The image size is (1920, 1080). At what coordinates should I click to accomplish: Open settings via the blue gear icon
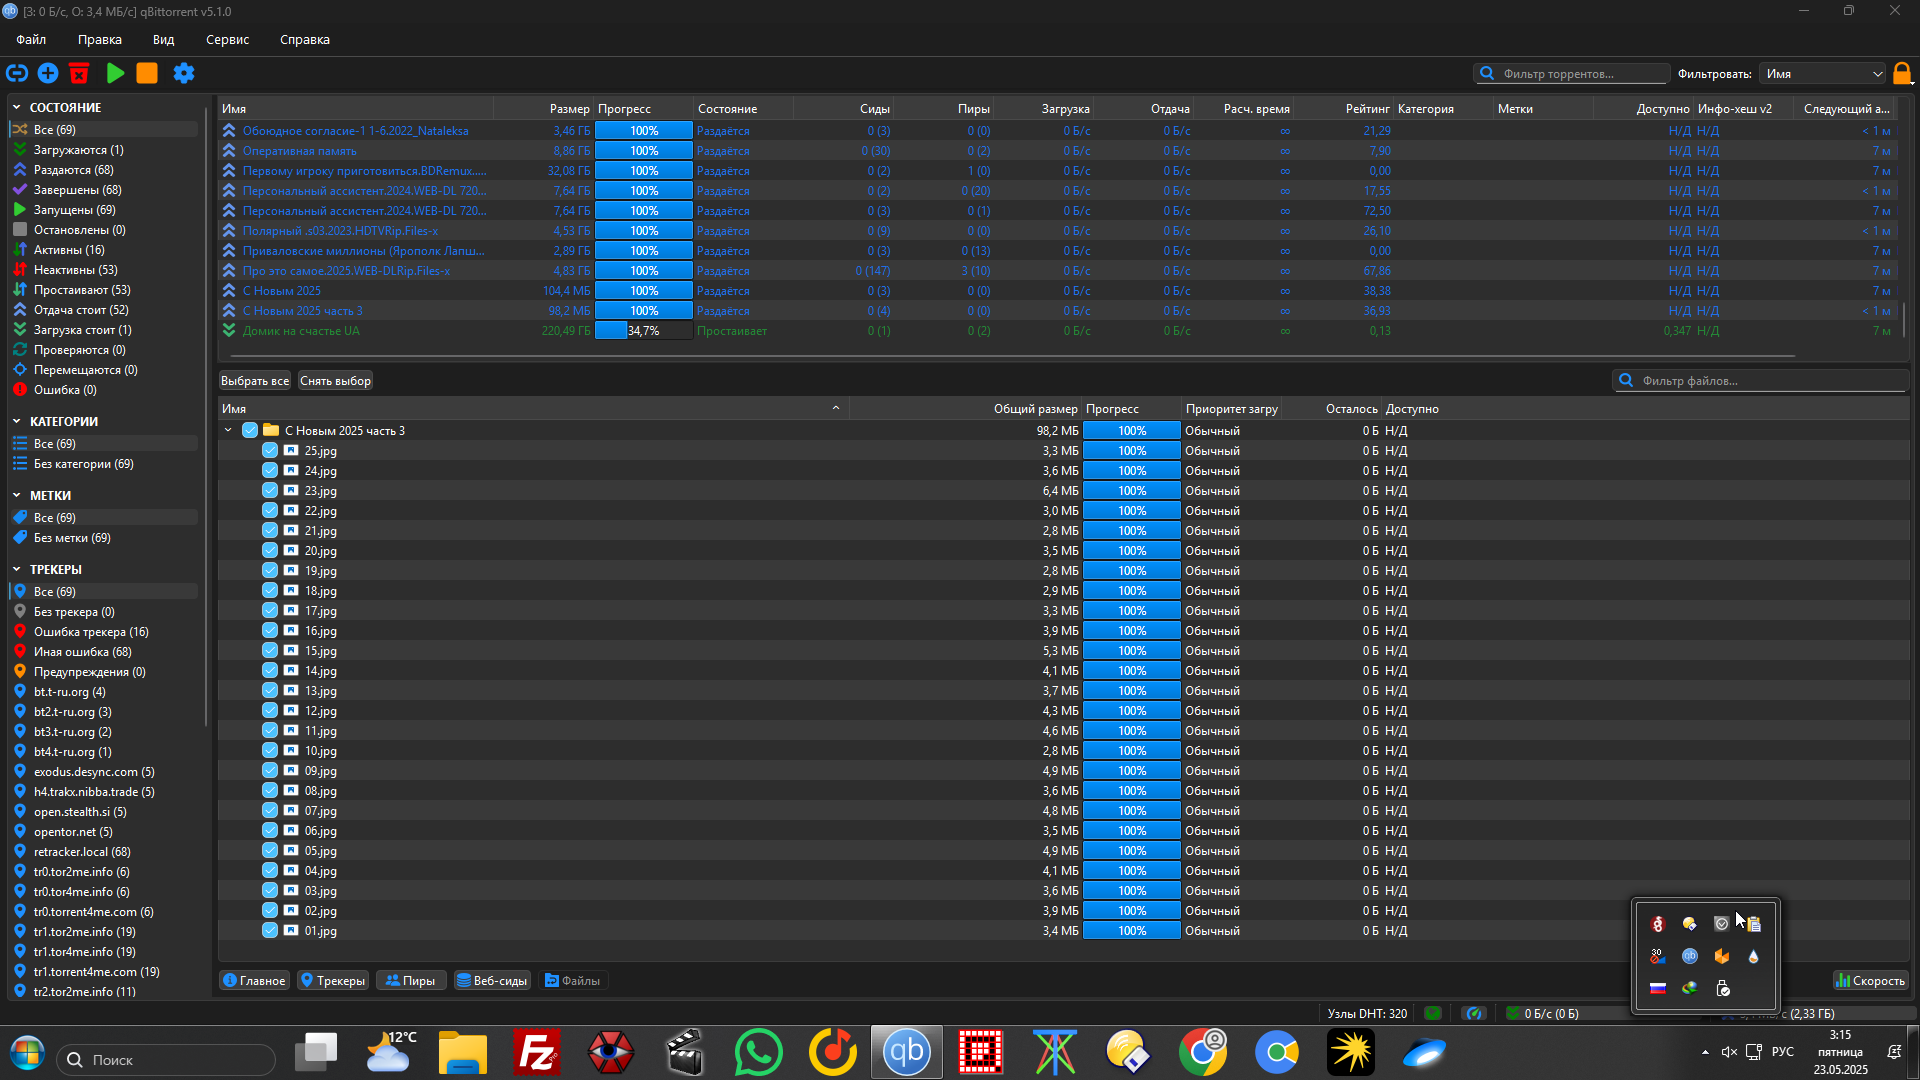[184, 73]
